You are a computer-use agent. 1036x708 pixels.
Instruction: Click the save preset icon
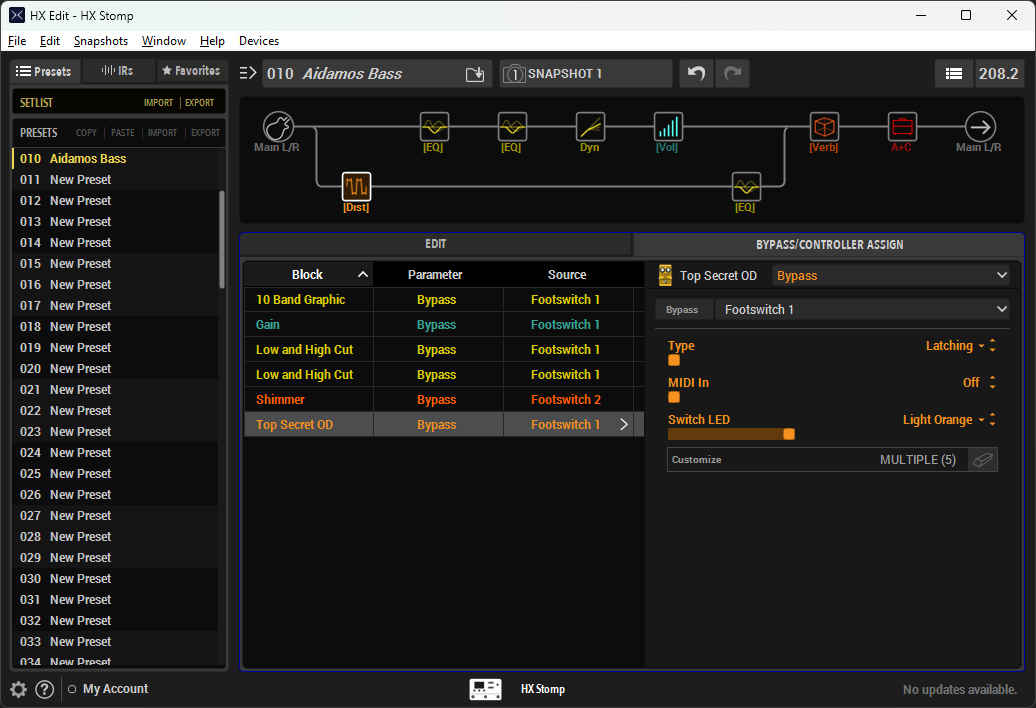point(474,74)
